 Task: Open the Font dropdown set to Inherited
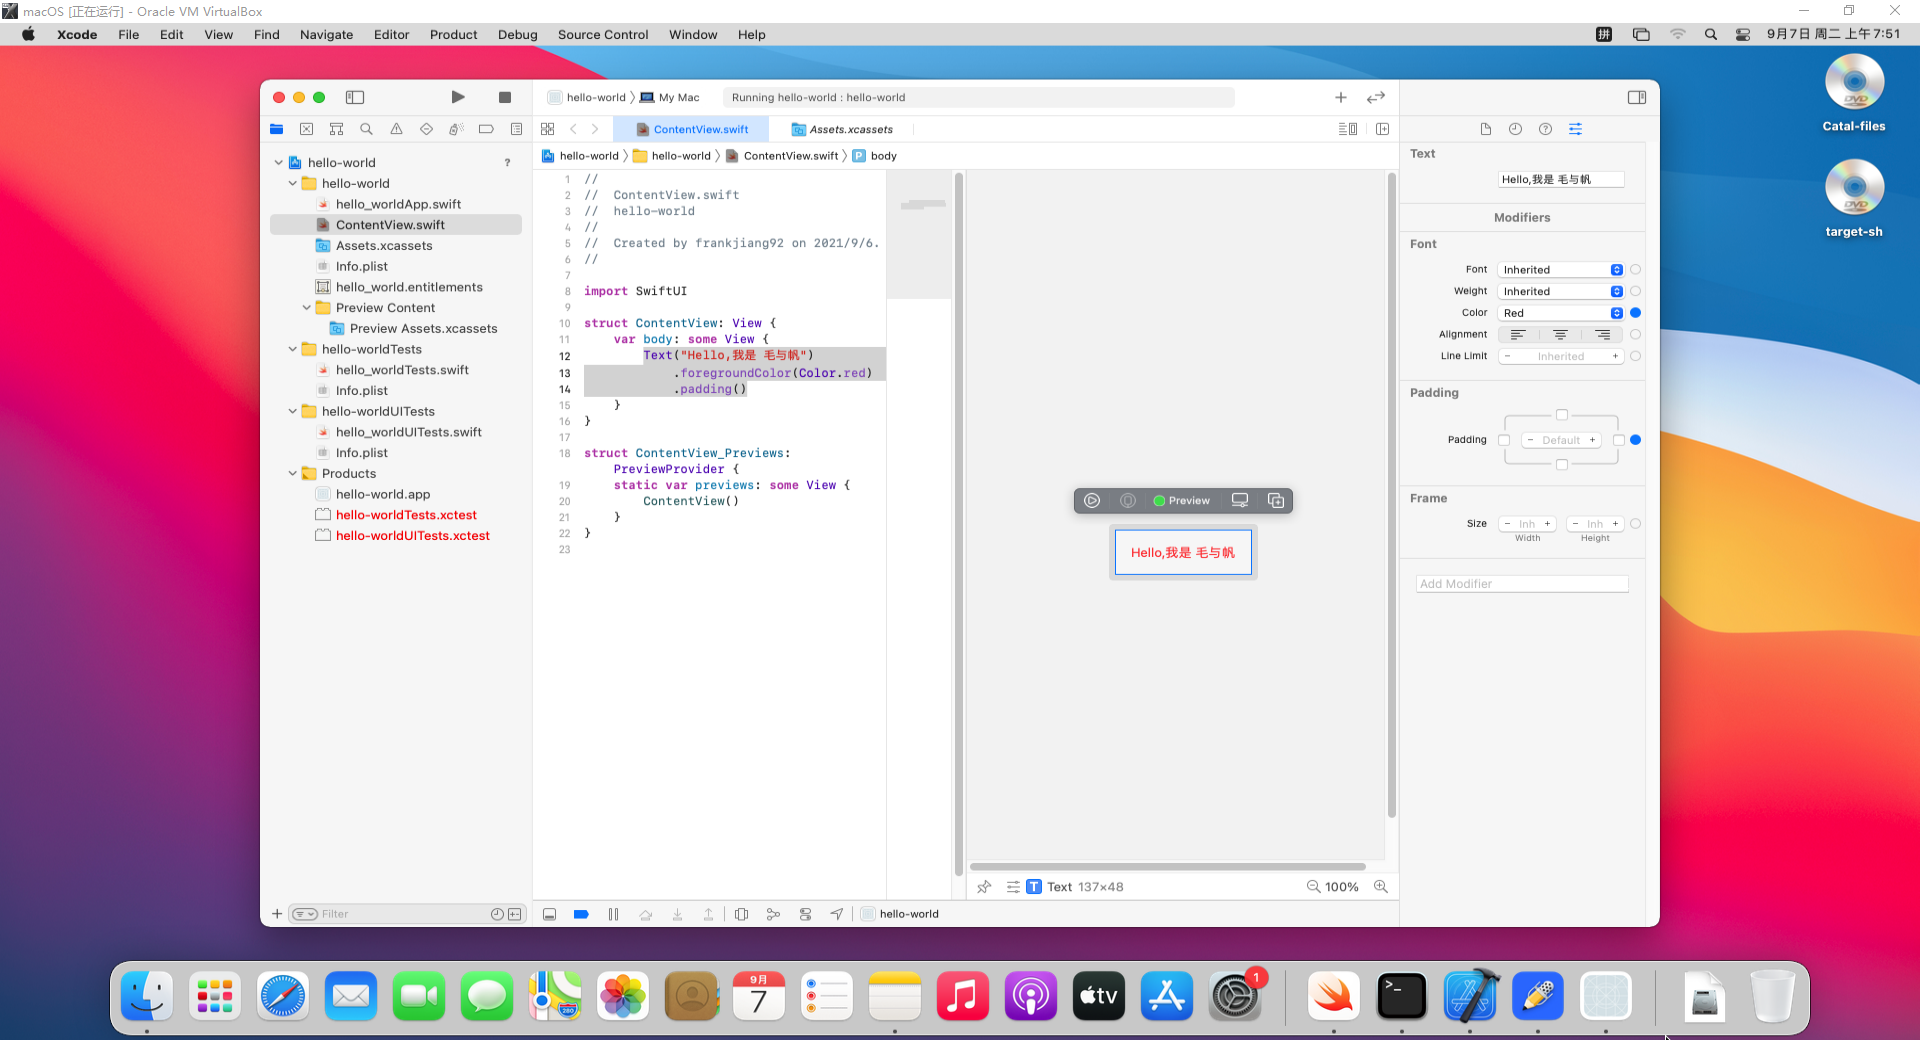[1560, 270]
